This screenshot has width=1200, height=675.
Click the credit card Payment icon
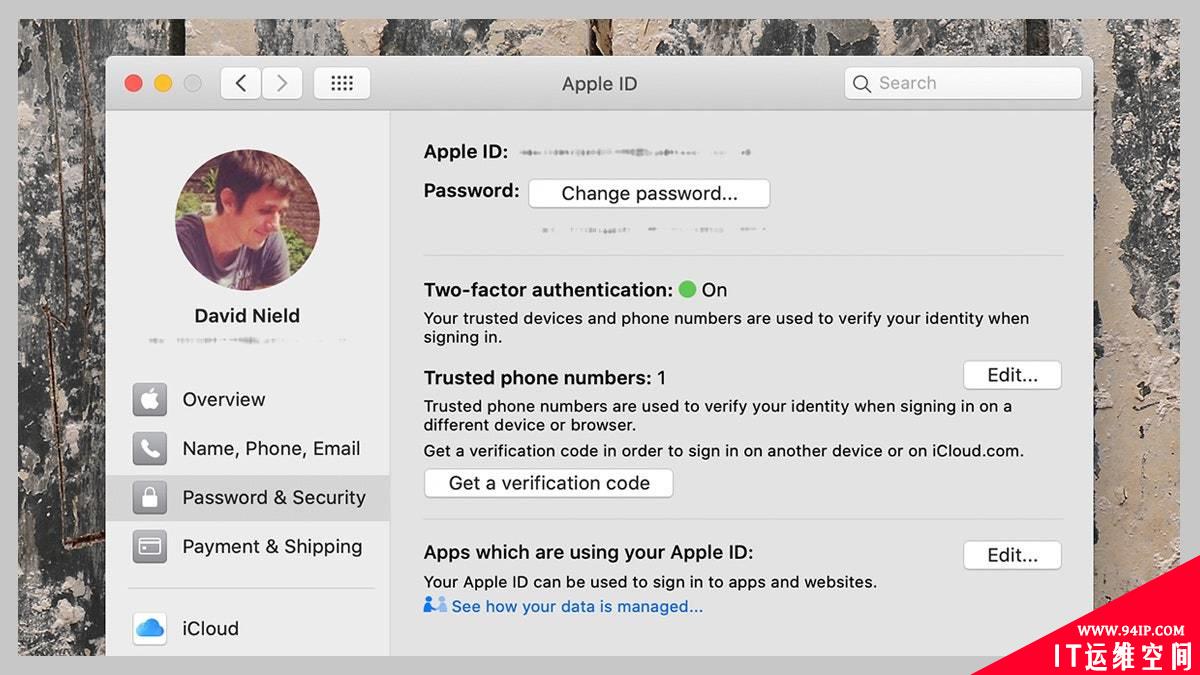coord(150,546)
